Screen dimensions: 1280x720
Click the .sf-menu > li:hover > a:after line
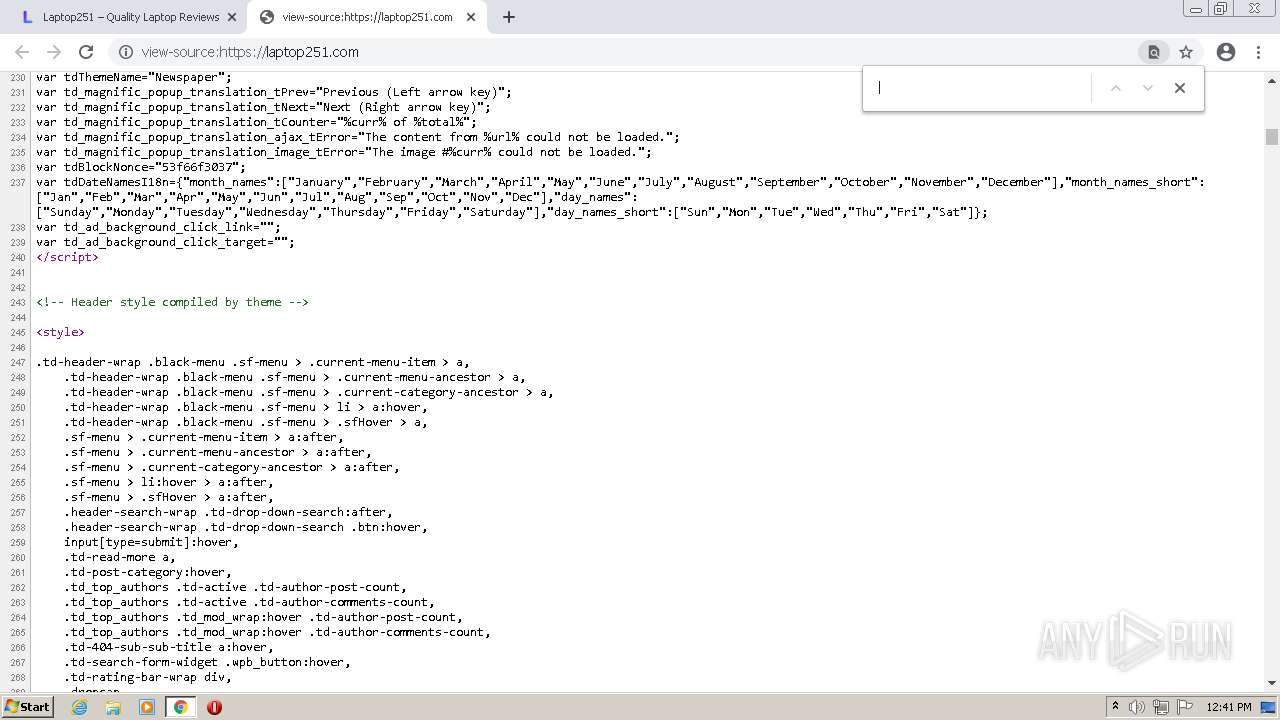[168, 482]
